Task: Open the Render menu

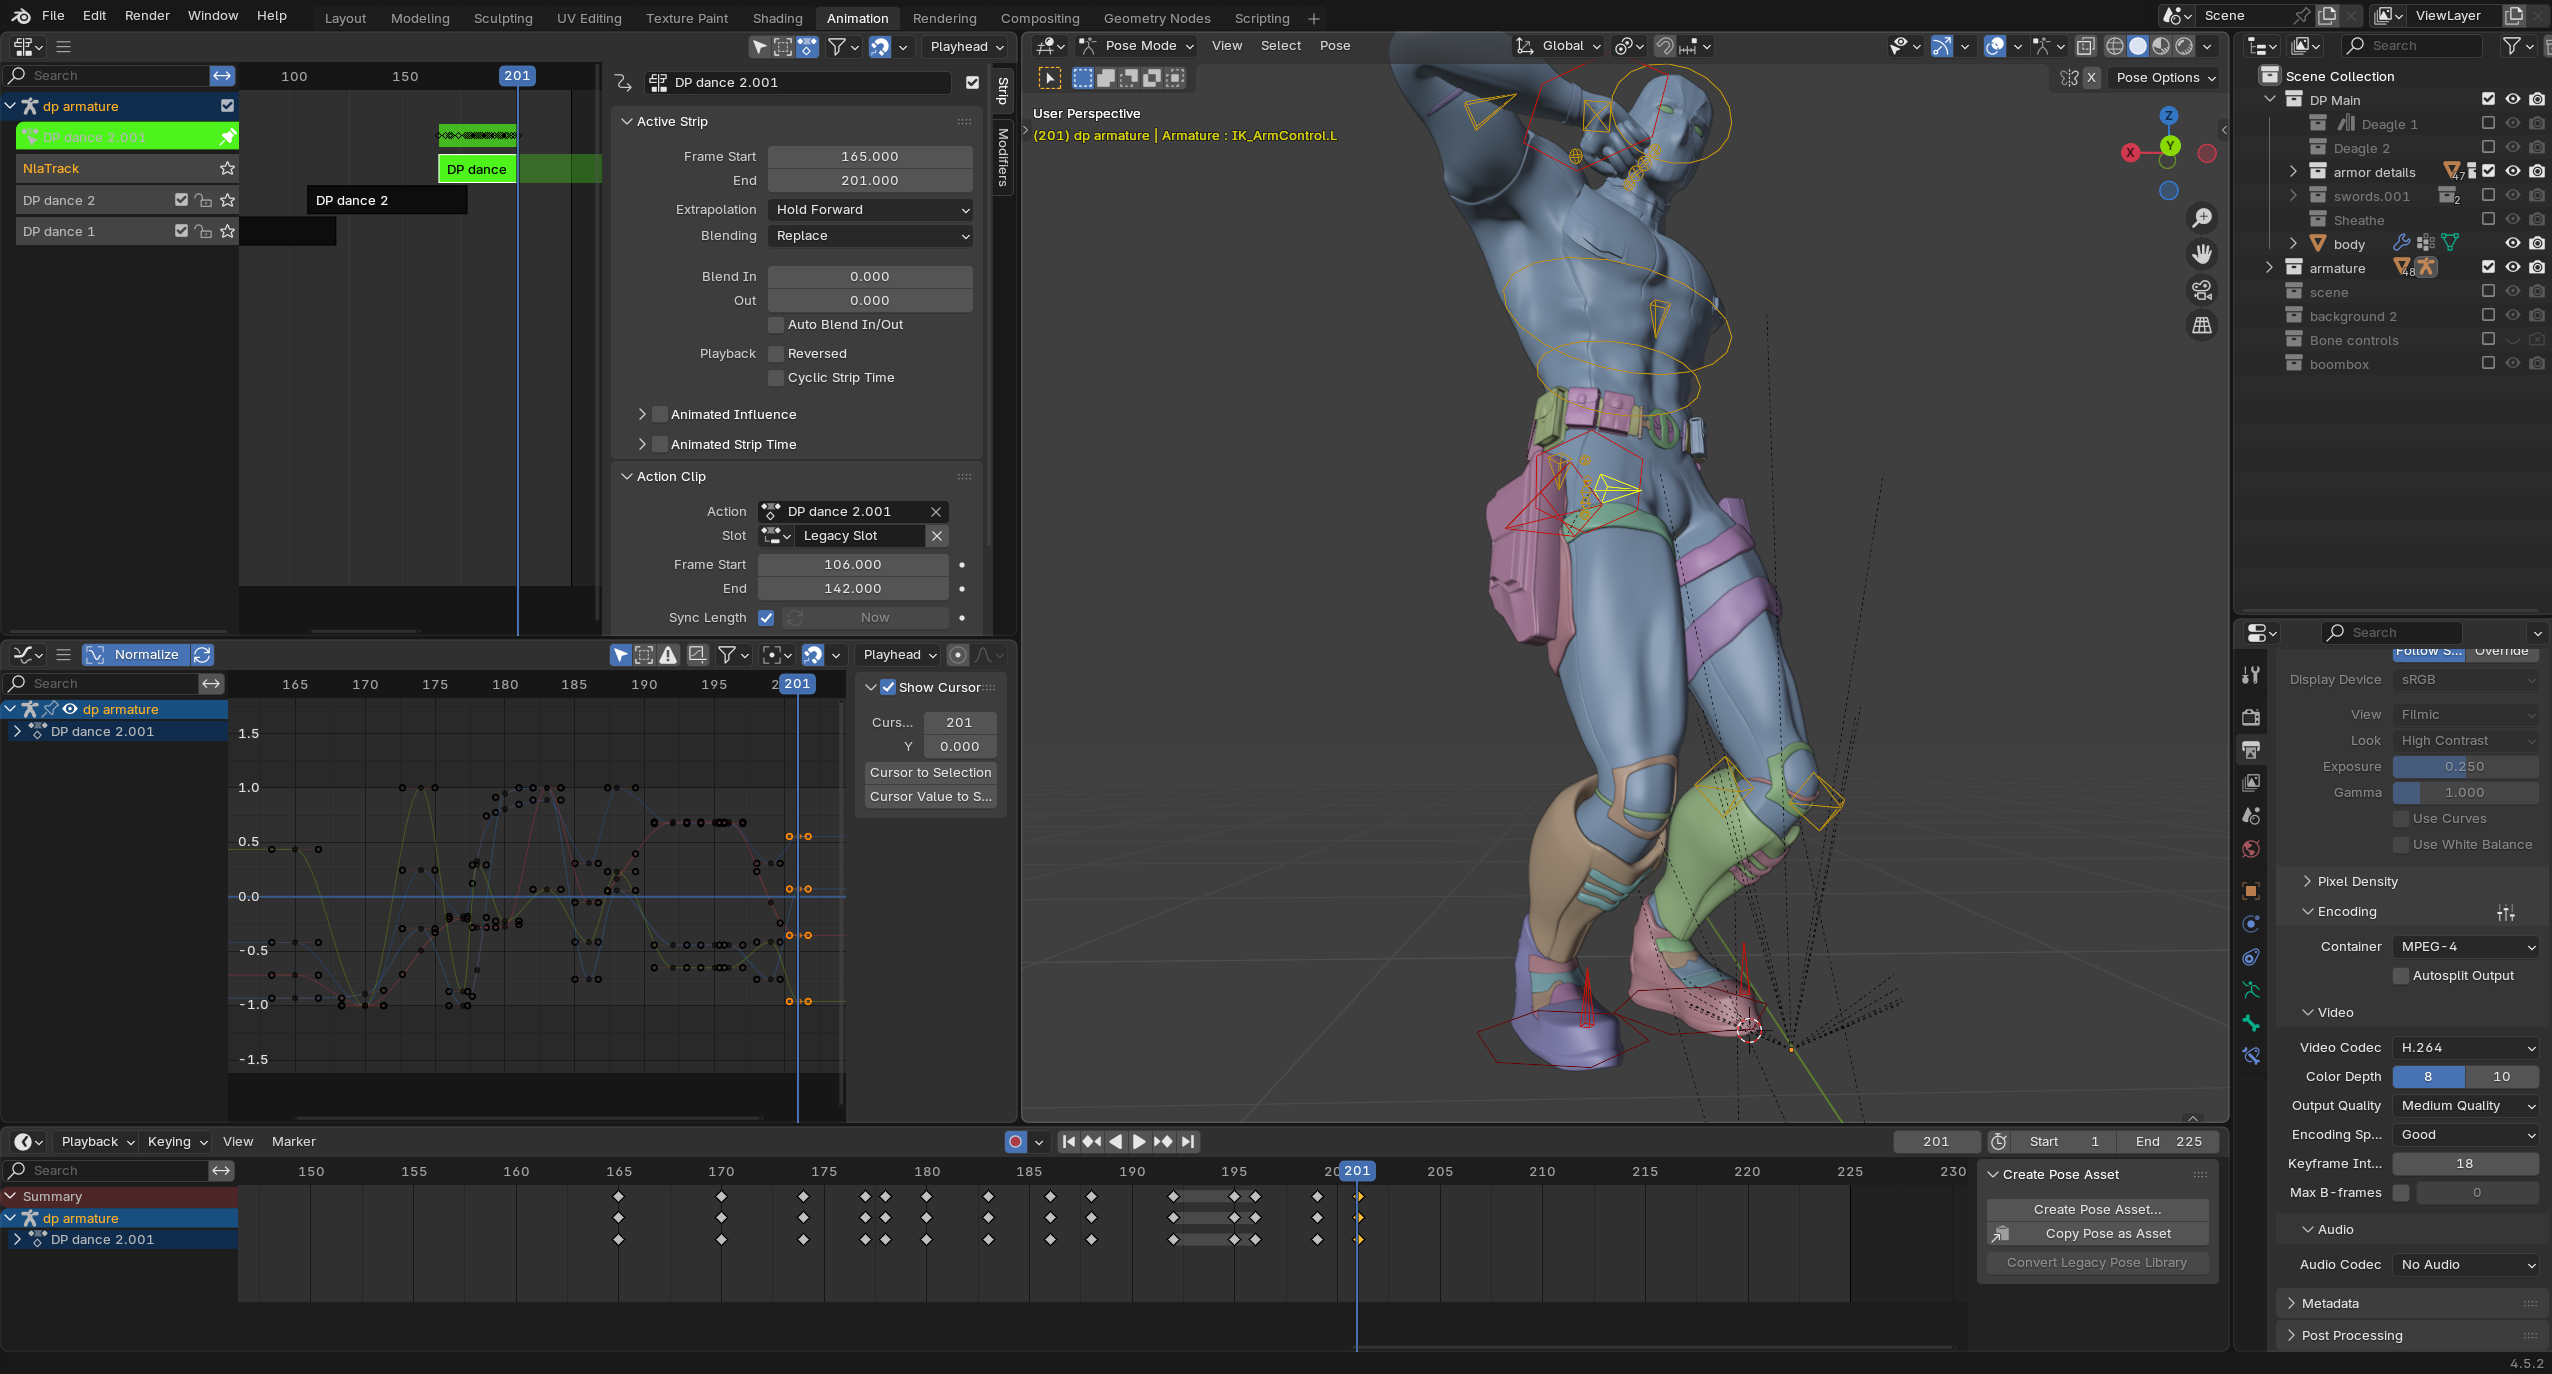Action: click(147, 16)
